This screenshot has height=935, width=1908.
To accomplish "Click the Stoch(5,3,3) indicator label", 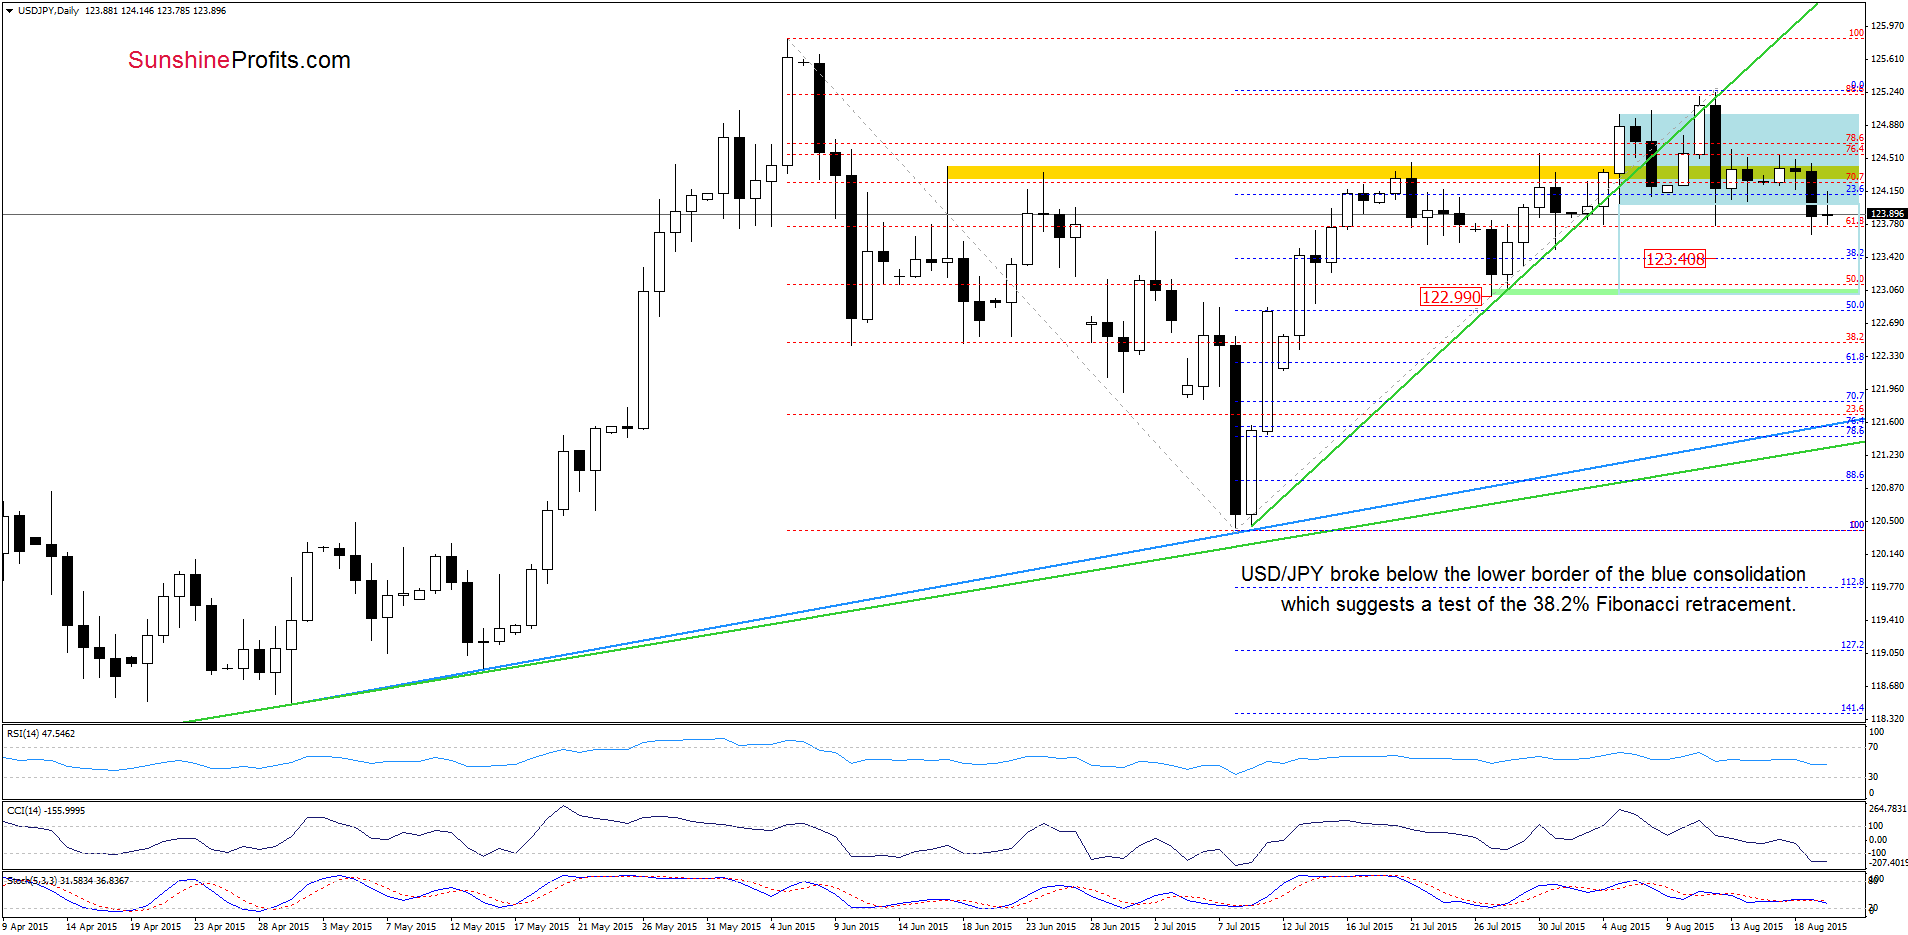I will pyautogui.click(x=32, y=881).
